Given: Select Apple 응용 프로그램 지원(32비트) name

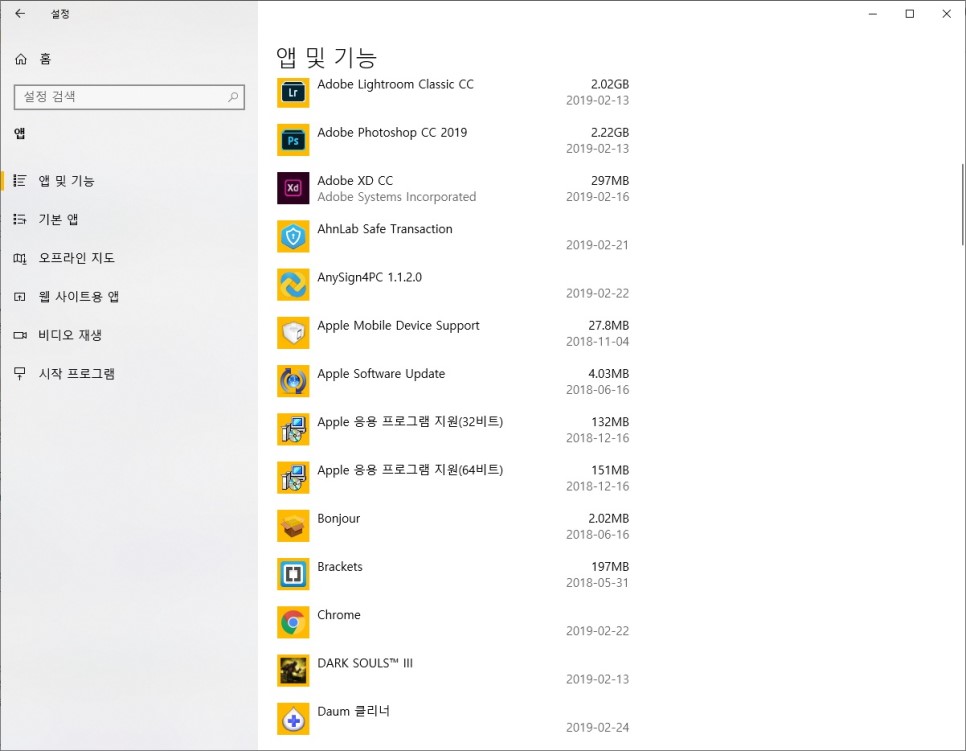Looking at the screenshot, I should click(410, 422).
